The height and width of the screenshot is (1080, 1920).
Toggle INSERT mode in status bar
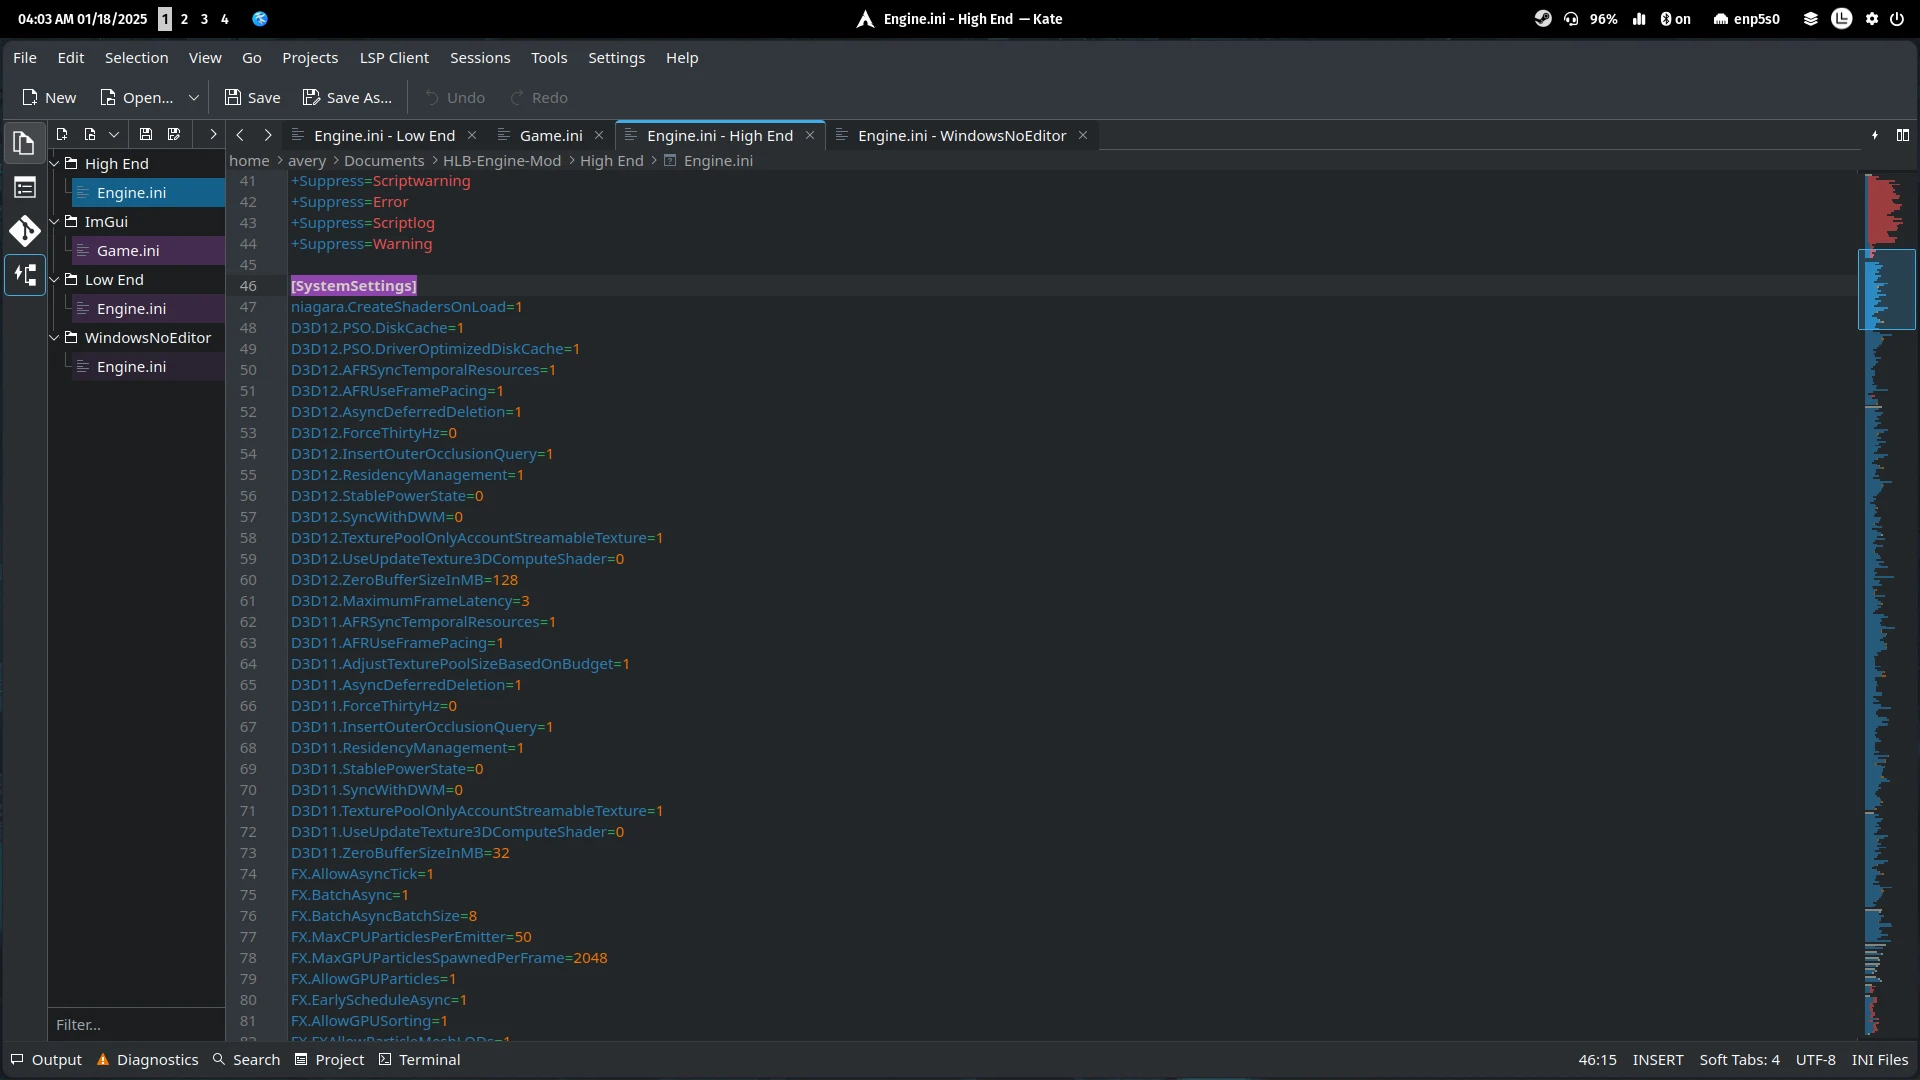coord(1657,1060)
